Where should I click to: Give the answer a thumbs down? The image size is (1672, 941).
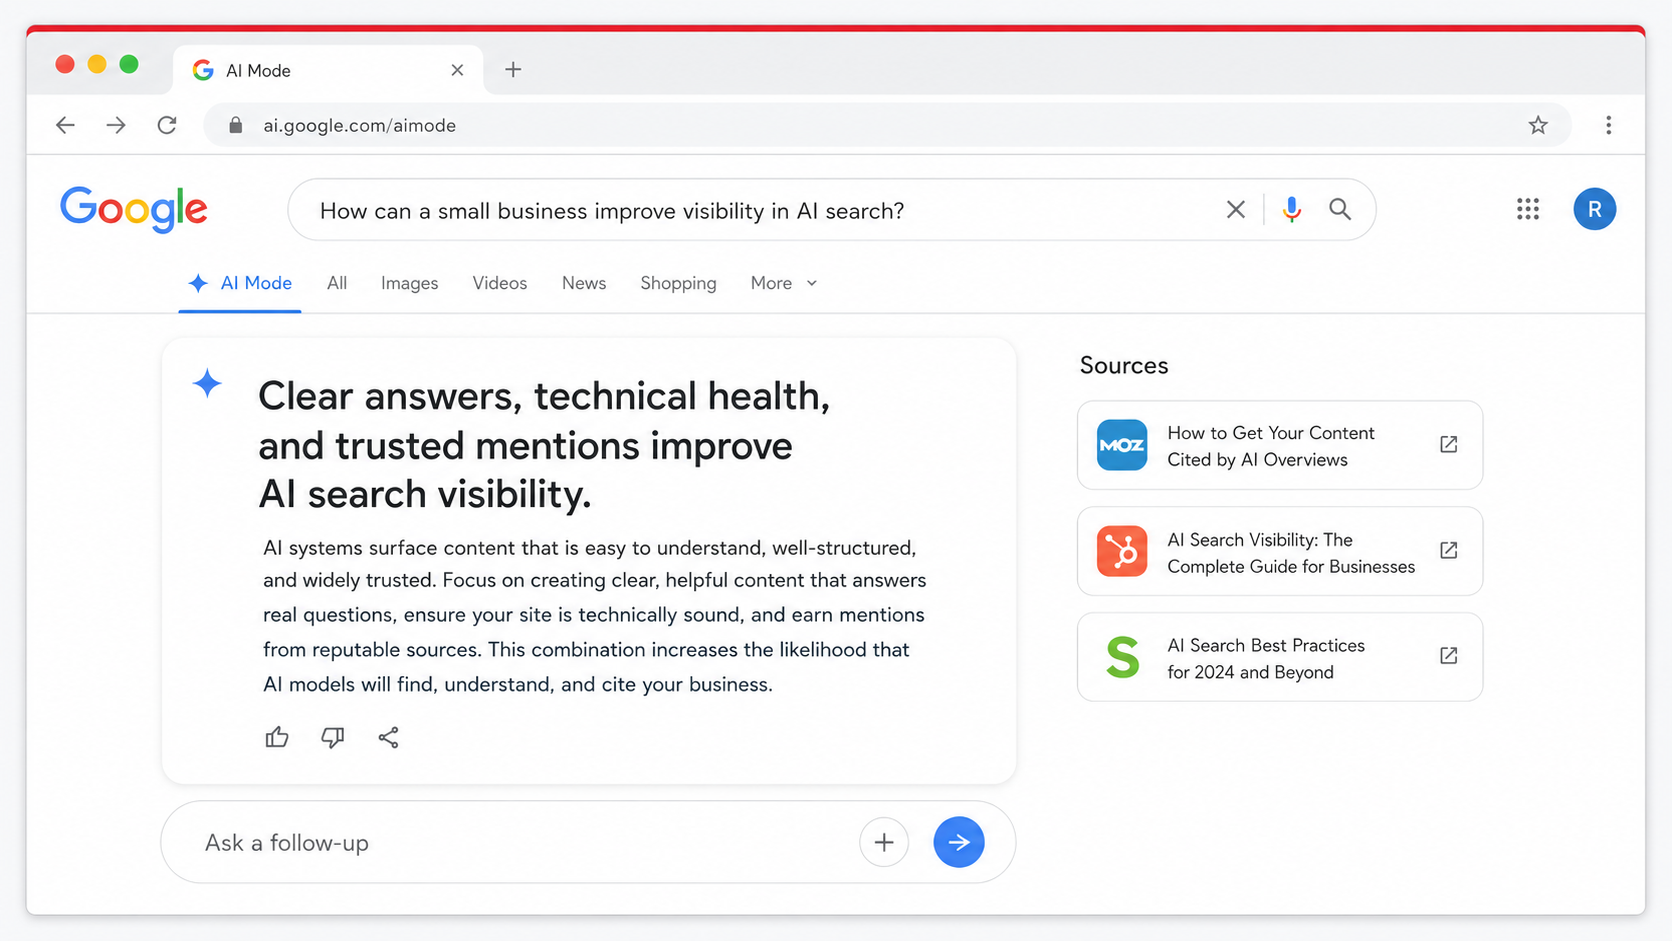coord(333,738)
